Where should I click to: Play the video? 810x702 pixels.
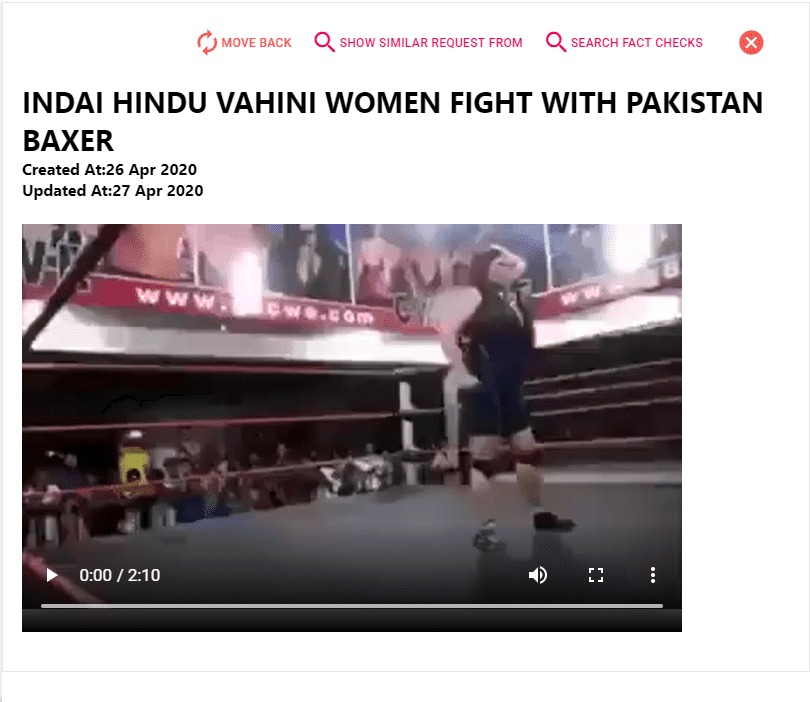point(52,575)
